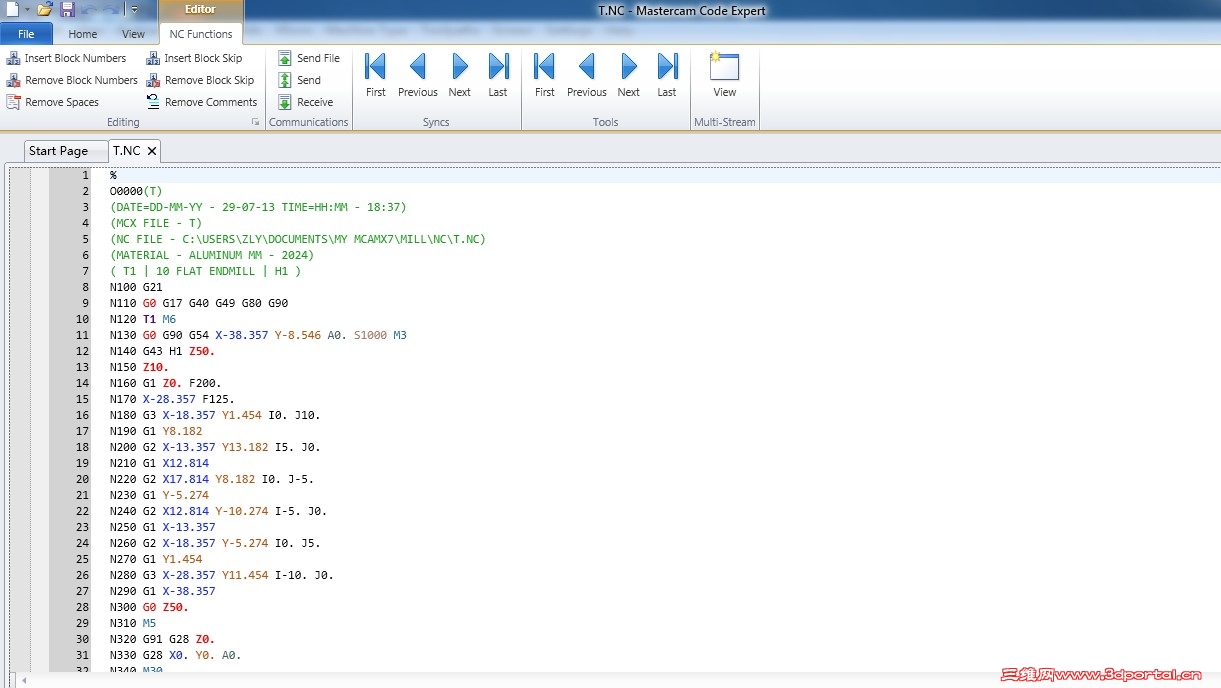Click the Insert Block Numbers icon
The image size is (1221, 688).
(14, 58)
